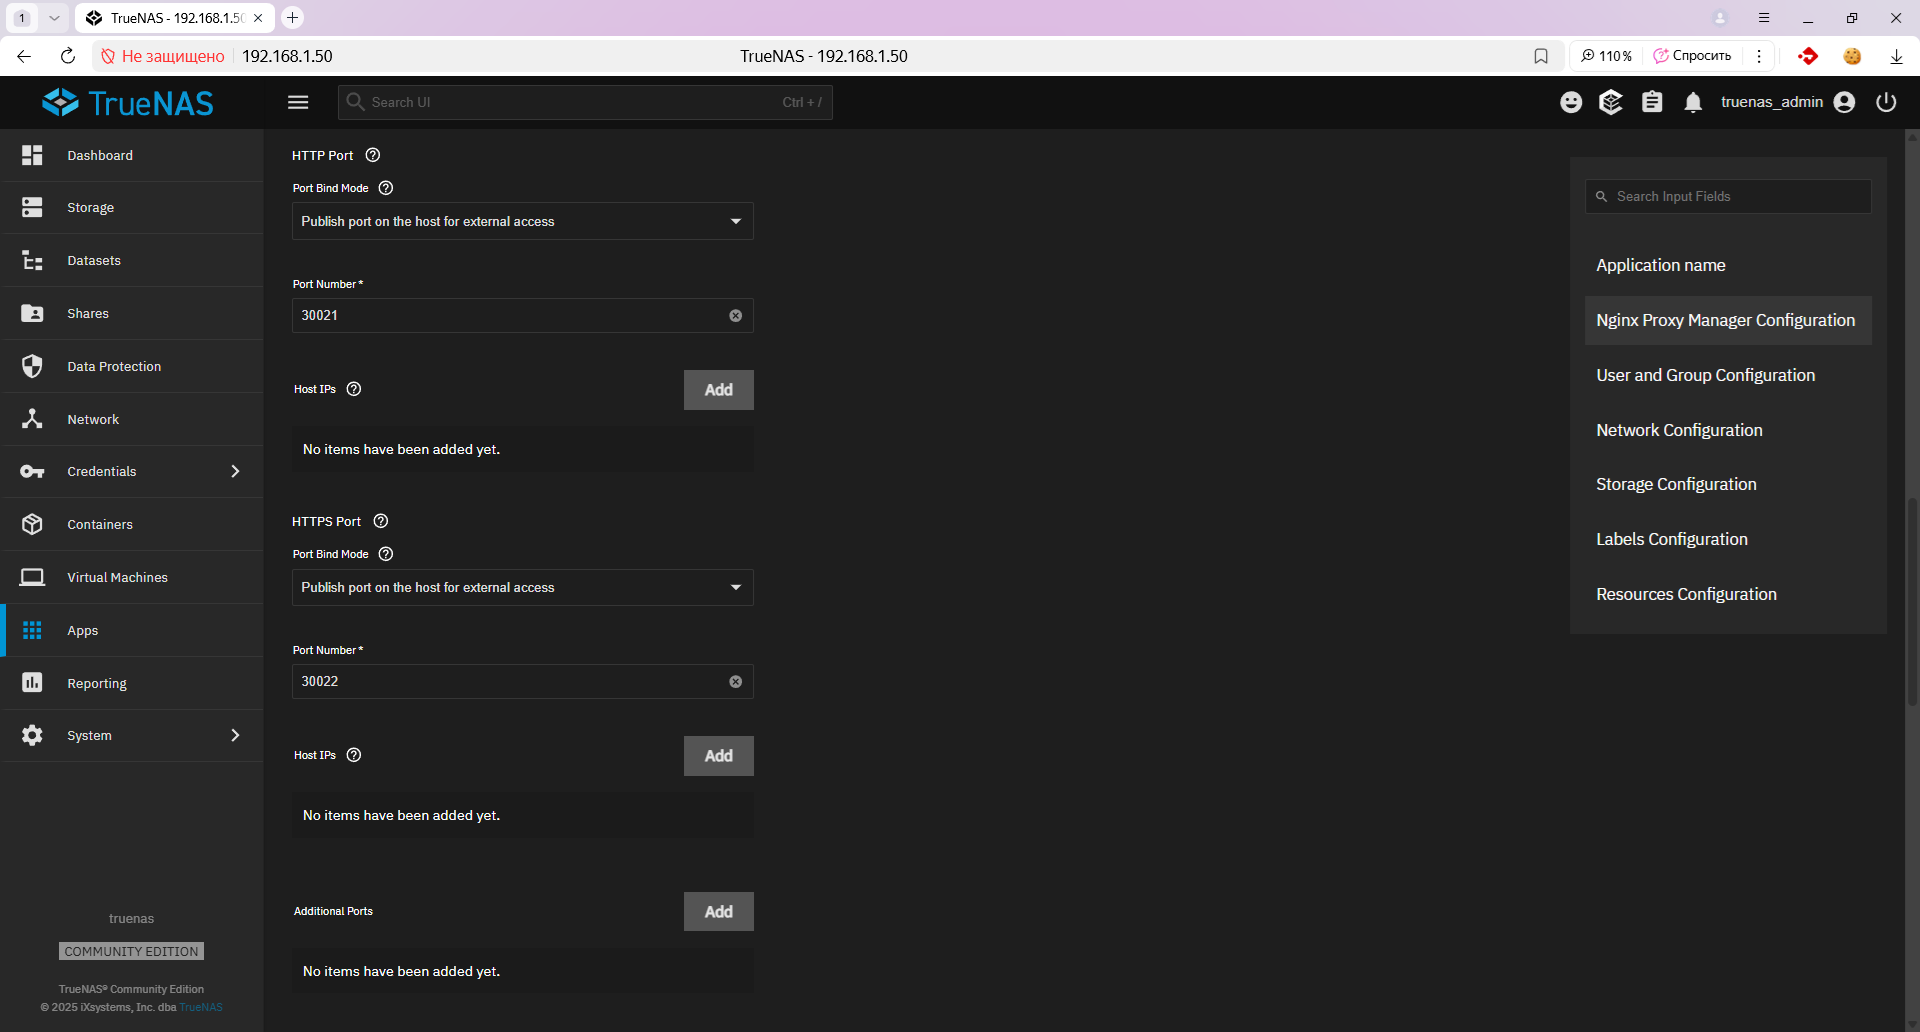Click the hamburger menu icon to collapse sidebar
1920x1032 pixels.
coord(298,102)
